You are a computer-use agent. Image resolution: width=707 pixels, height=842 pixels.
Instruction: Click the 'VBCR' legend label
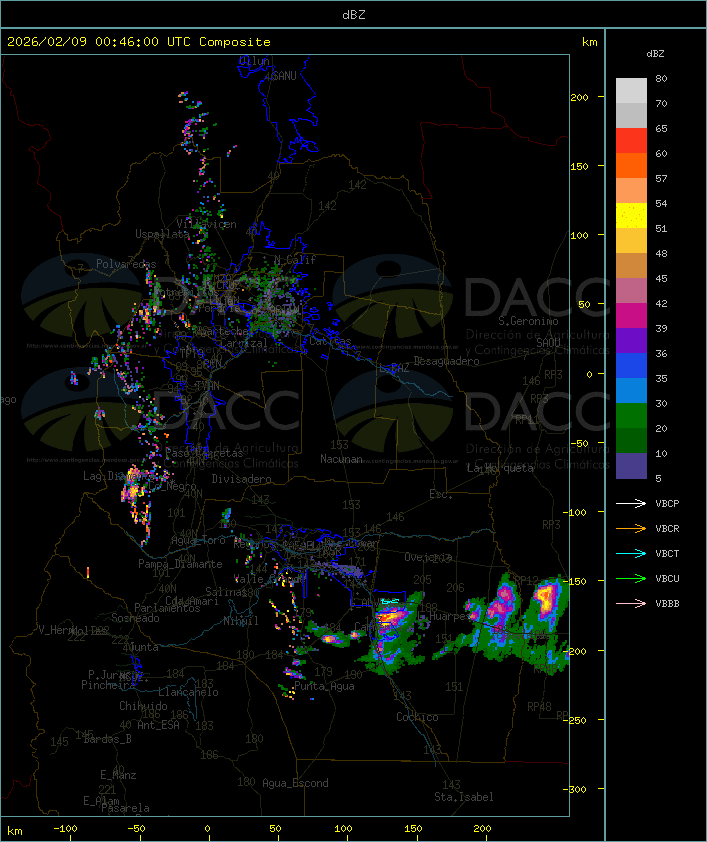(x=667, y=528)
